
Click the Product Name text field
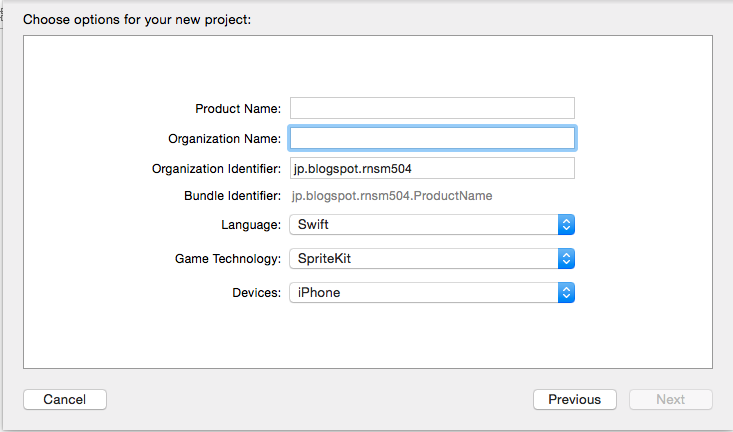point(432,108)
